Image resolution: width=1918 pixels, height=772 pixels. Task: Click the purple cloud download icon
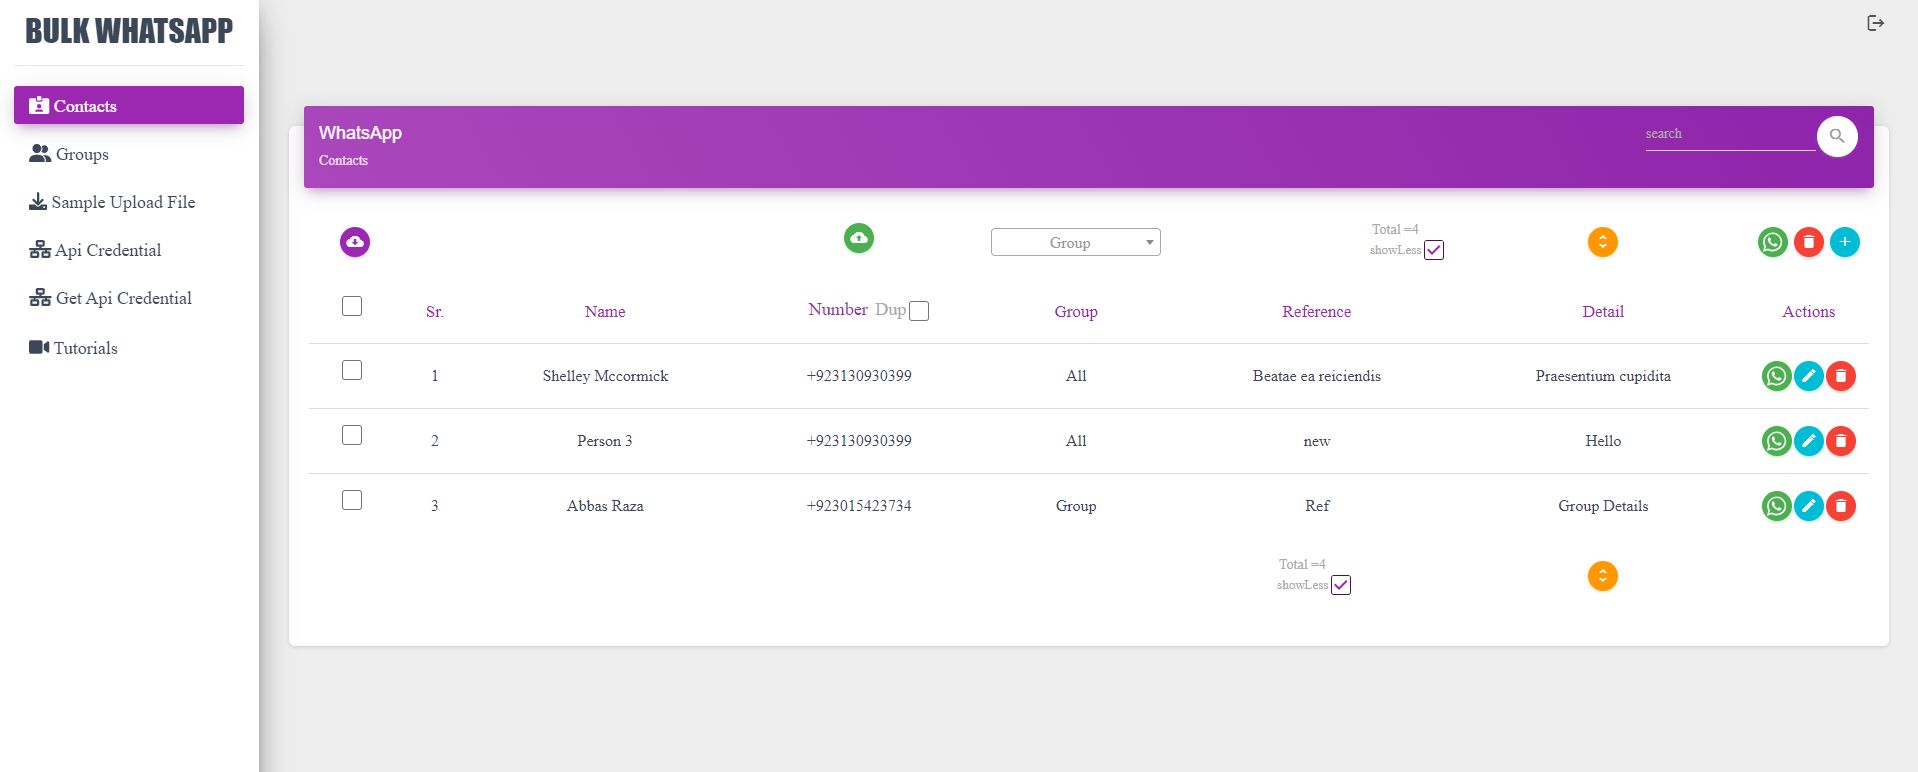(x=355, y=242)
